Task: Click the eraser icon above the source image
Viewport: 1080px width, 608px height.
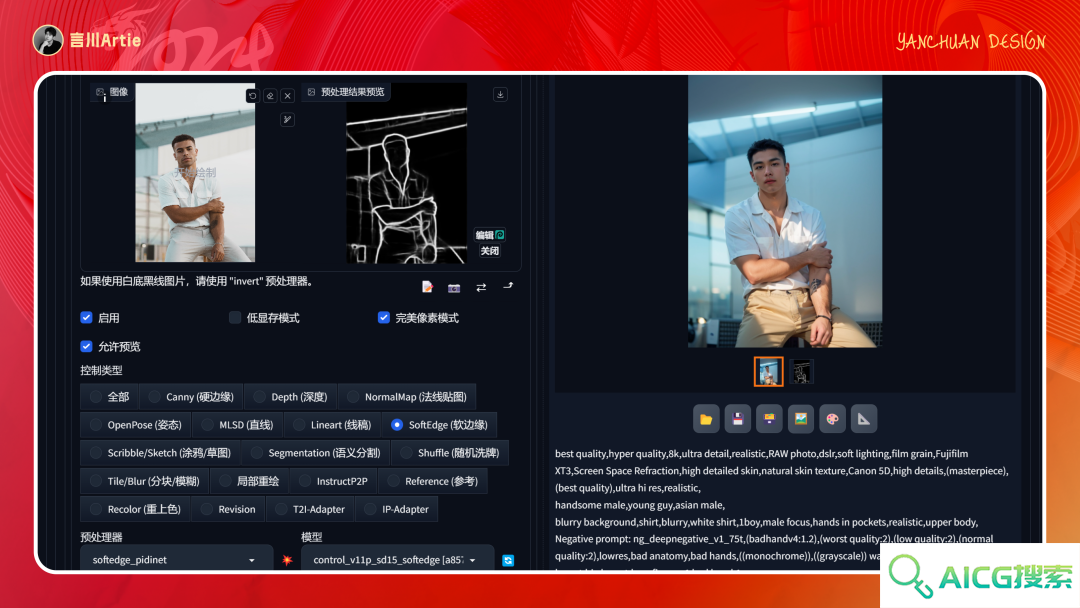Action: tap(270, 96)
